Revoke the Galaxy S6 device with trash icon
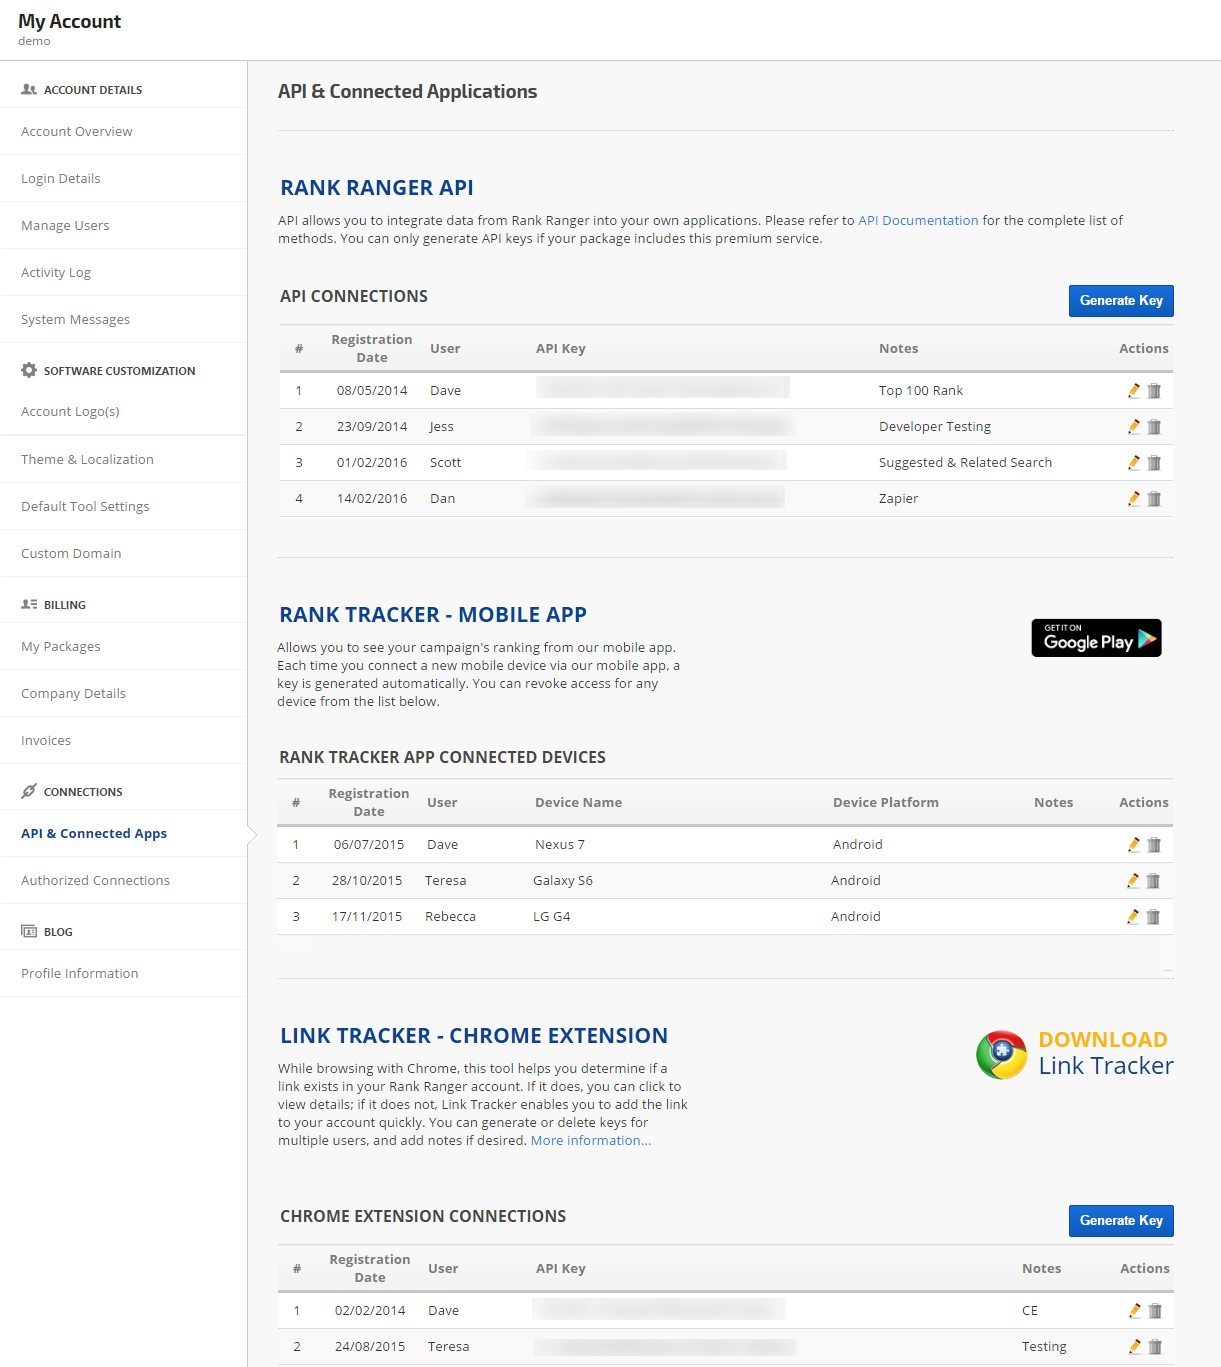Viewport: 1221px width, 1367px height. [x=1153, y=881]
